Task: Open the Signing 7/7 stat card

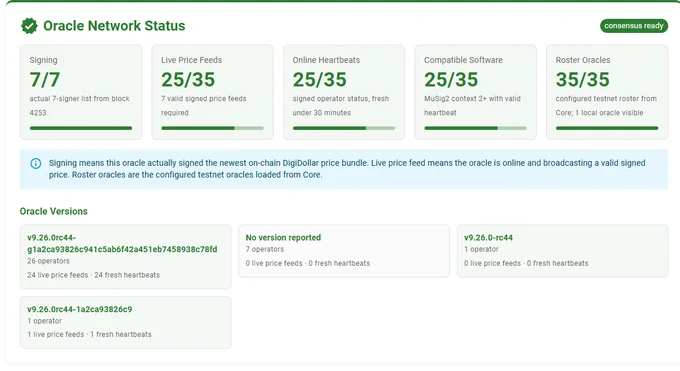Action: tap(81, 92)
